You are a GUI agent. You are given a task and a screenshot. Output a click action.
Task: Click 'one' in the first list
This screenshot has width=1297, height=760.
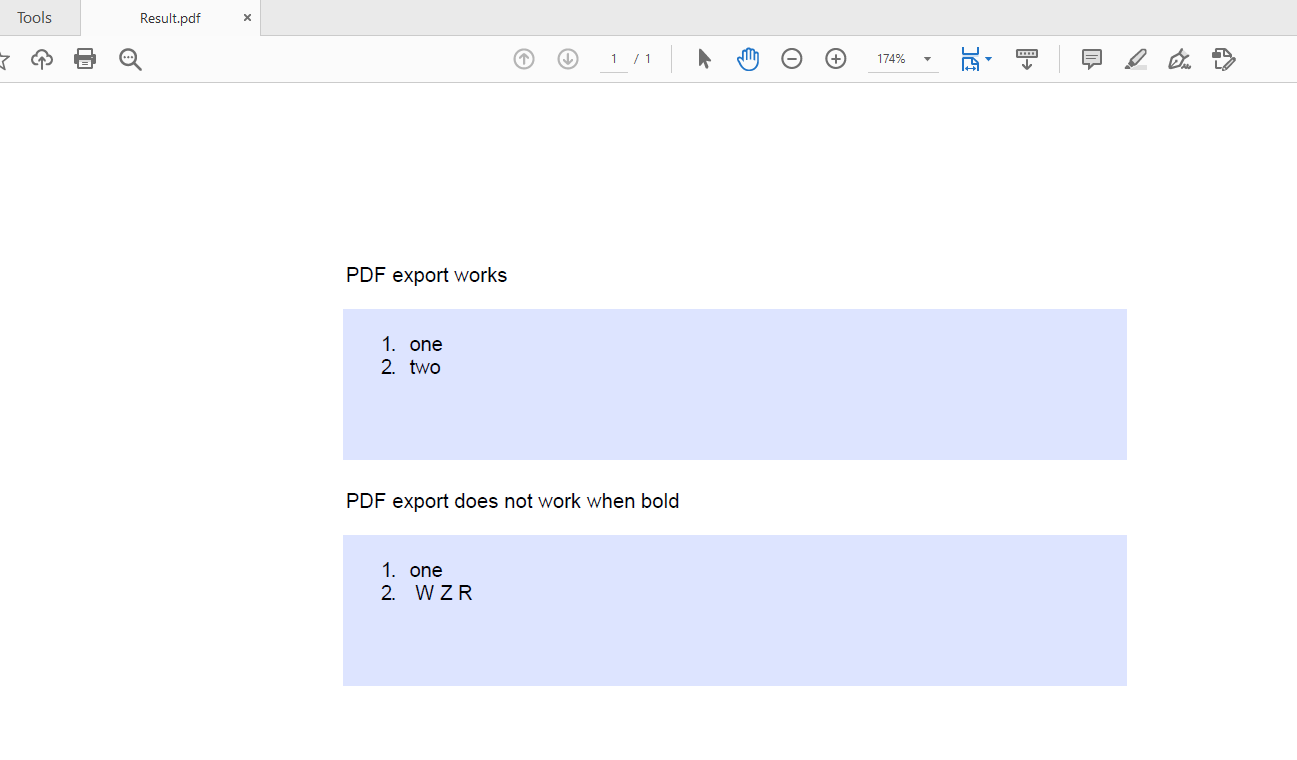tap(426, 344)
